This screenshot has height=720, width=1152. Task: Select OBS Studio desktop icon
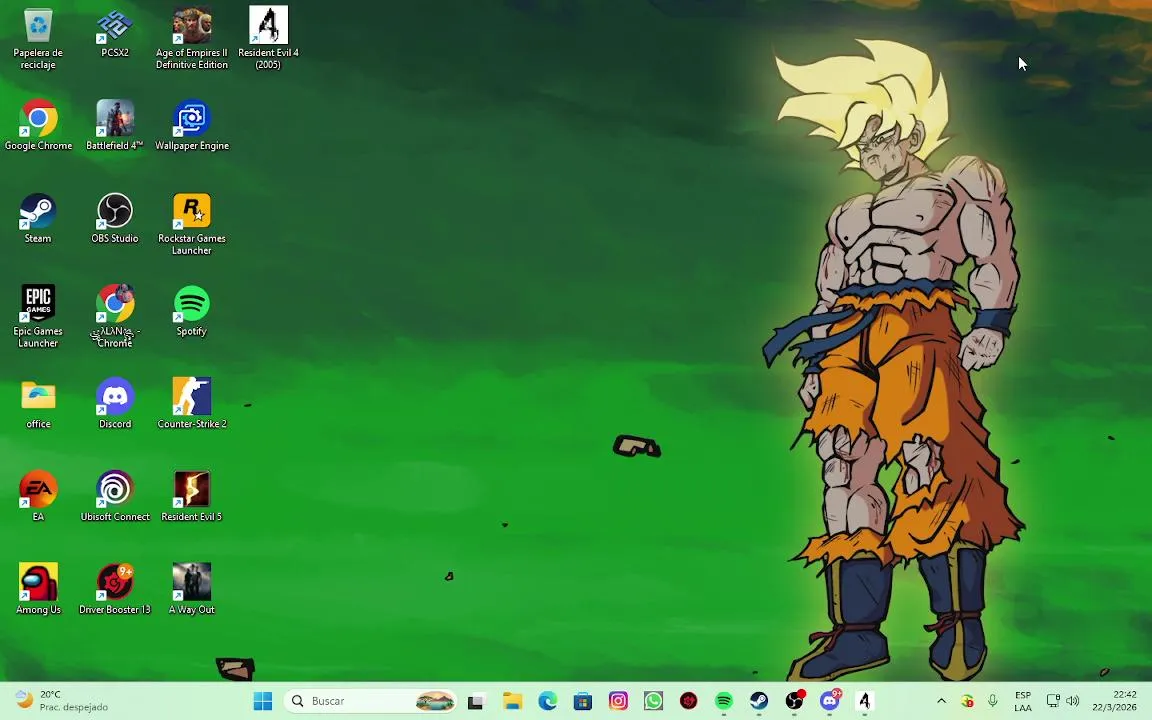[x=115, y=217]
